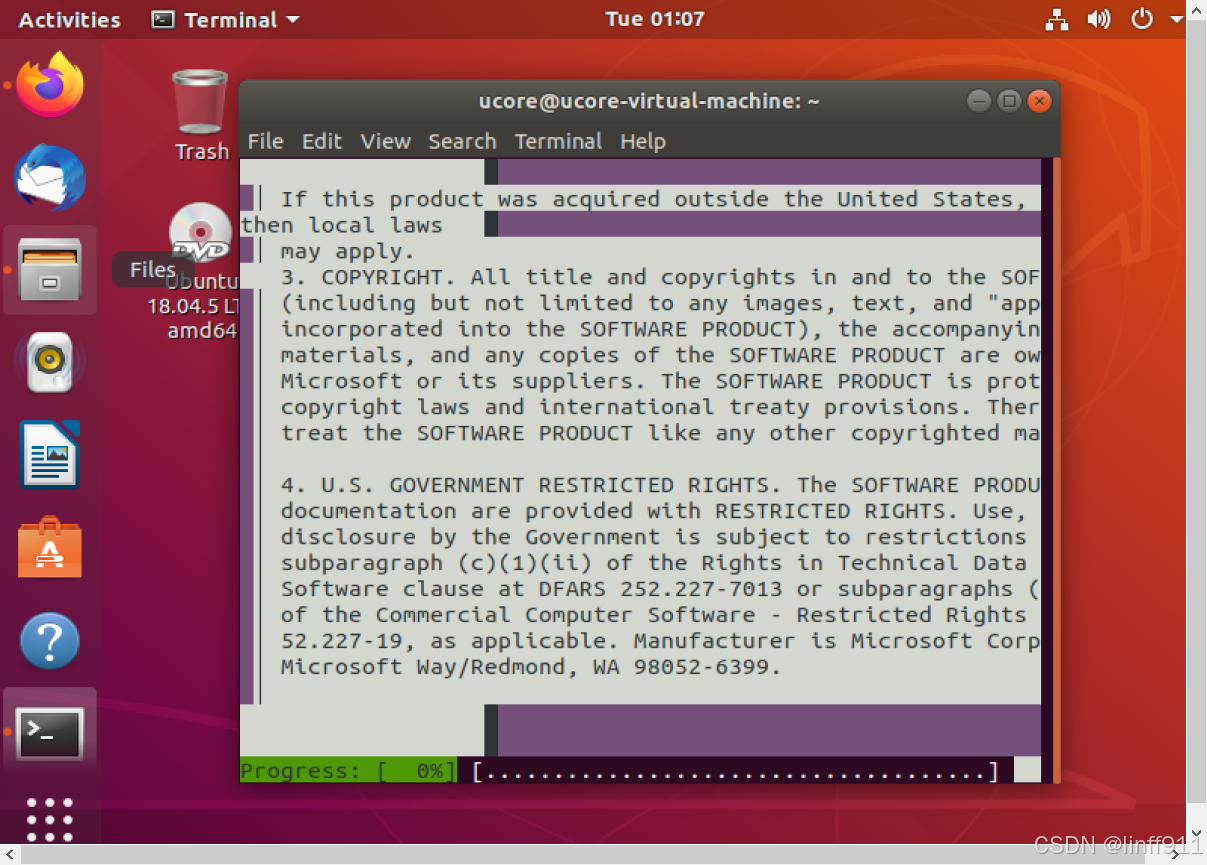Show Applications grid button
This screenshot has height=865, width=1207.
coord(50,819)
